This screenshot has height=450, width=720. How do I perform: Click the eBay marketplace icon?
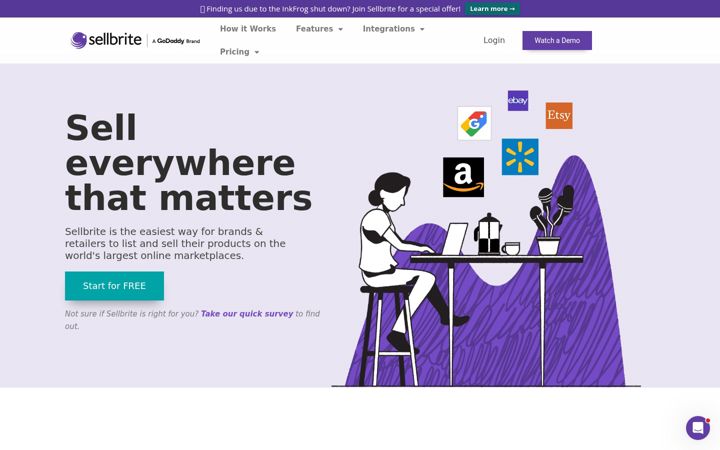pyautogui.click(x=518, y=101)
